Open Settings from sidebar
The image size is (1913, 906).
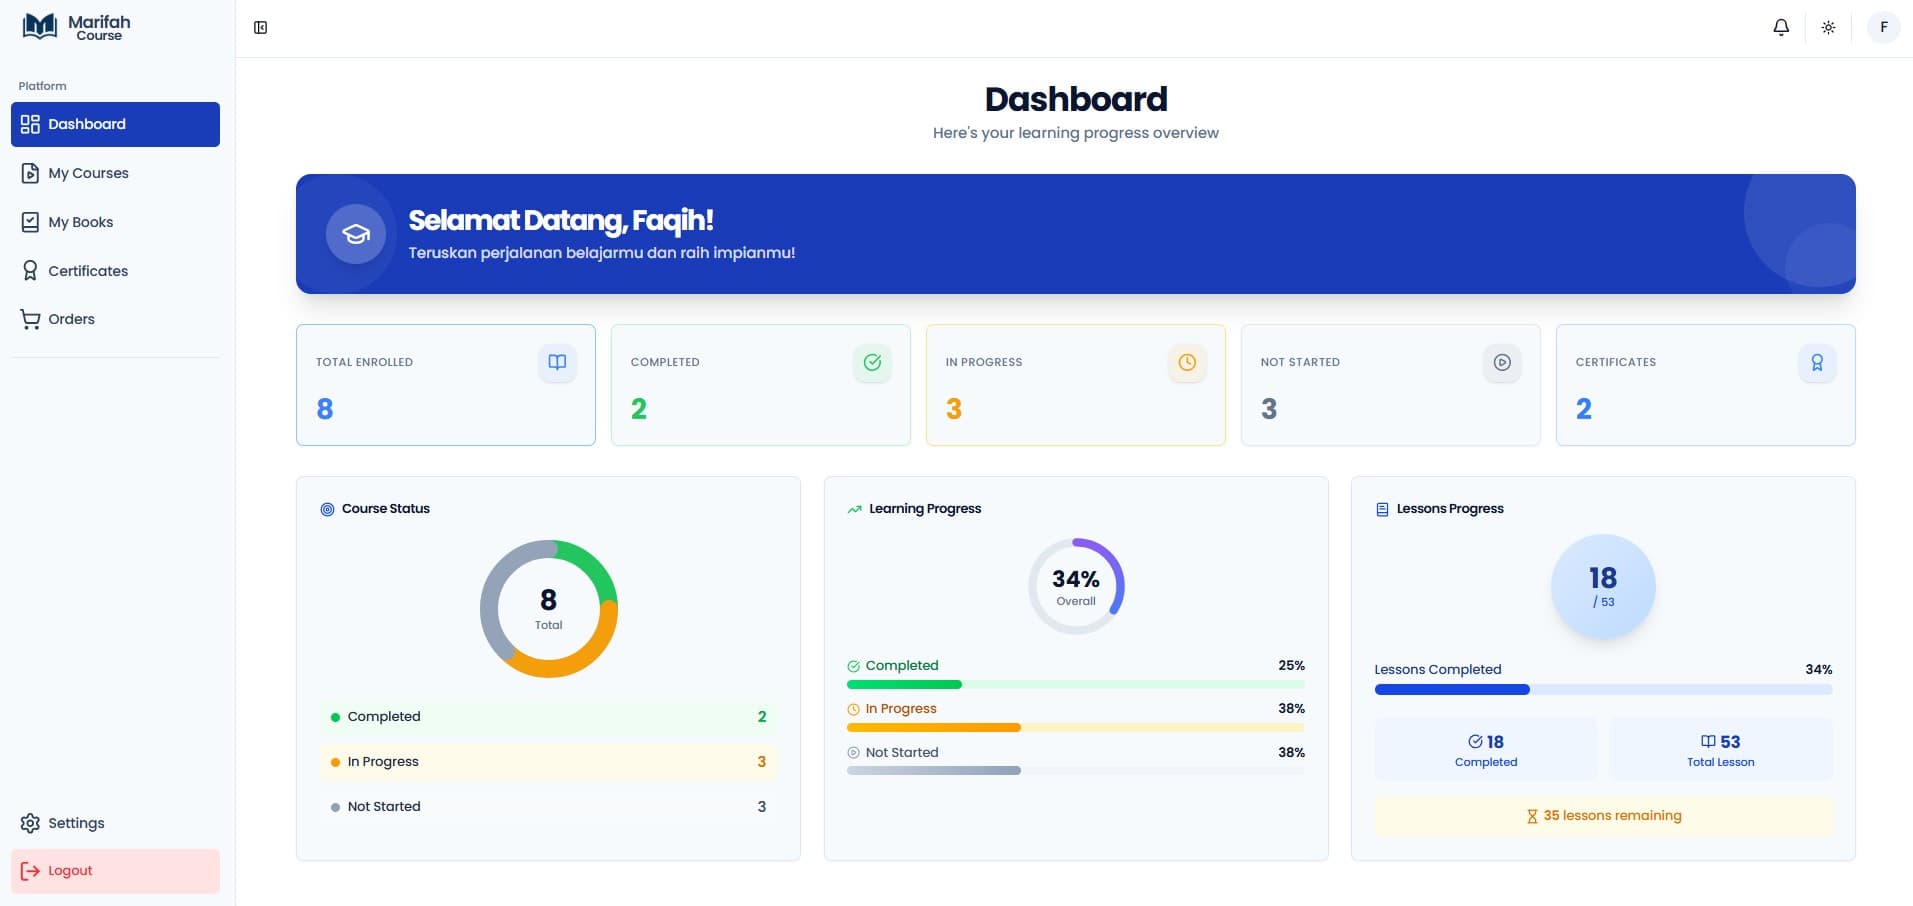115,823
